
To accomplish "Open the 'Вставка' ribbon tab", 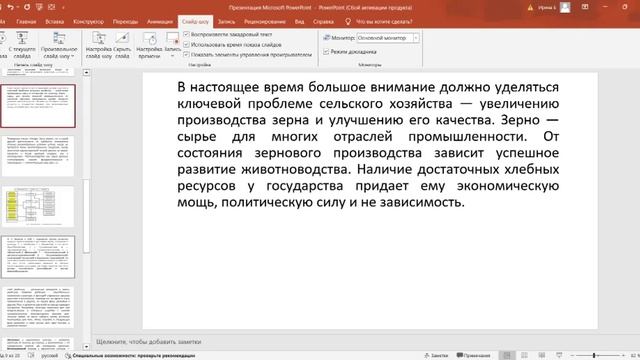I will [55, 21].
